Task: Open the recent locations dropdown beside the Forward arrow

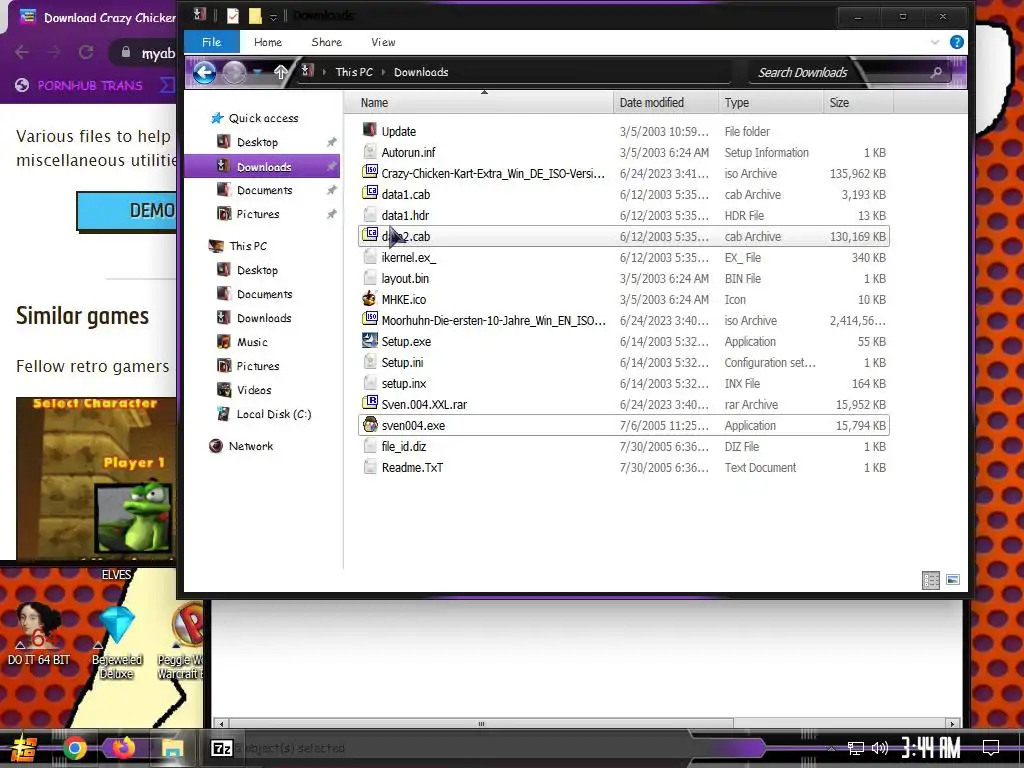Action: pos(258,72)
